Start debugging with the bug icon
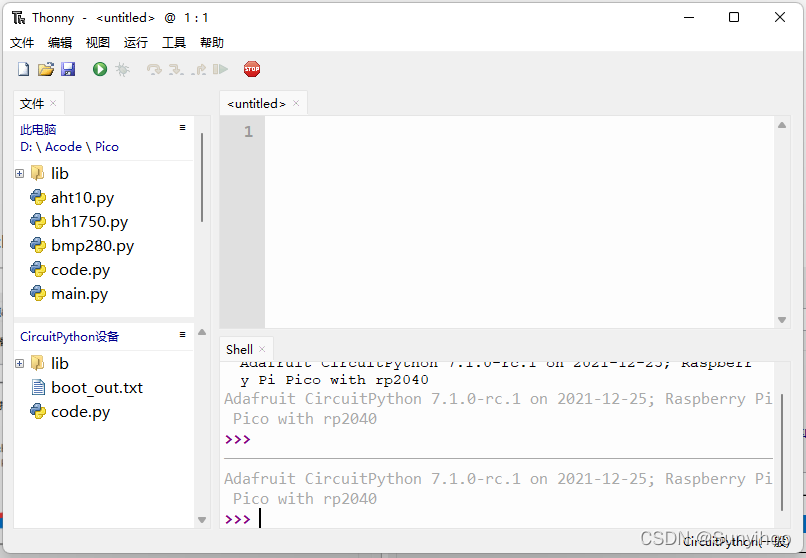The image size is (806, 558). [x=122, y=69]
